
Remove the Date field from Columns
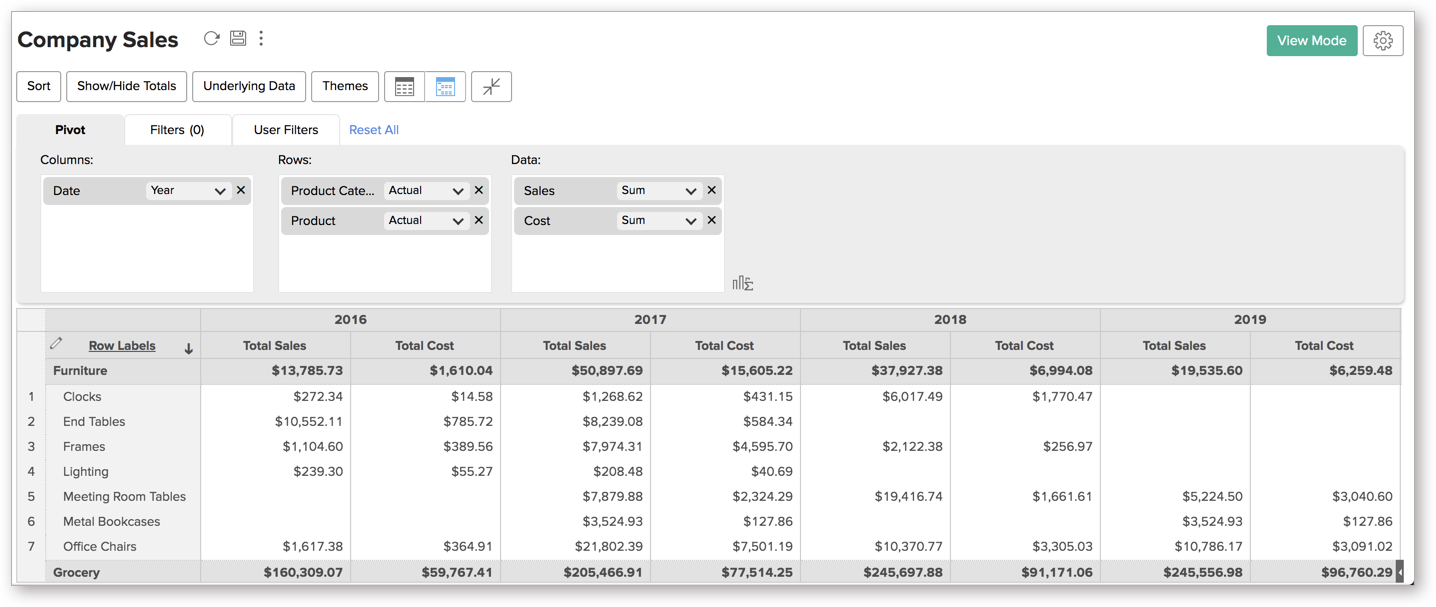click(241, 190)
